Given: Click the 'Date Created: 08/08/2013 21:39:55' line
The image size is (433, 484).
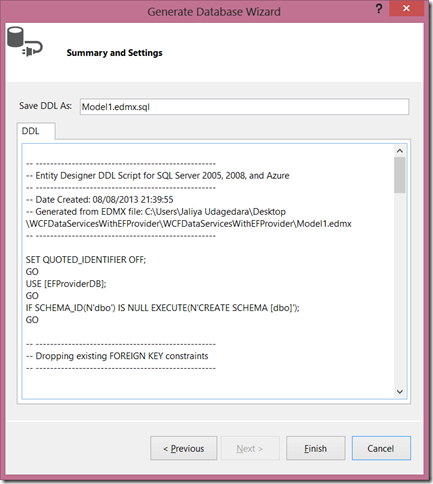Looking at the screenshot, I should pos(100,200).
